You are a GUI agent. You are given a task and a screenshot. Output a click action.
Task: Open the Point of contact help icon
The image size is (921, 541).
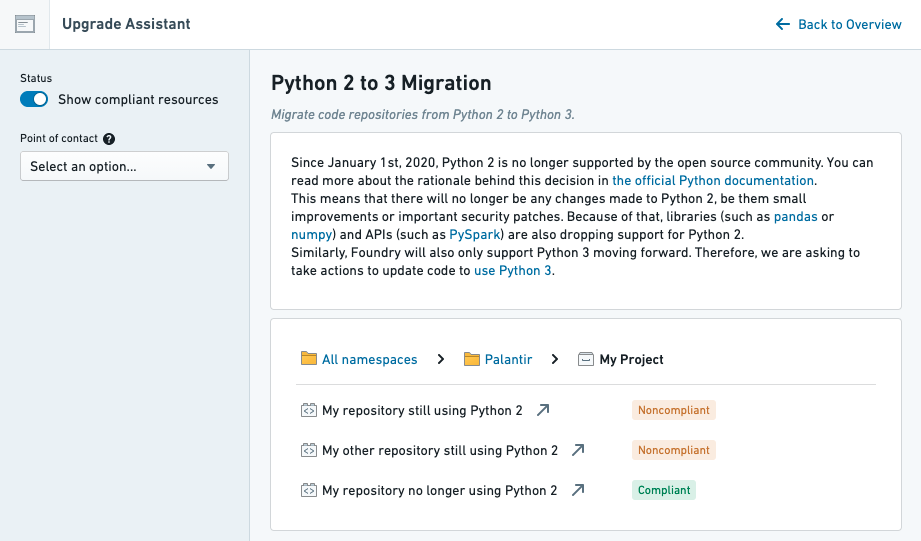point(109,139)
